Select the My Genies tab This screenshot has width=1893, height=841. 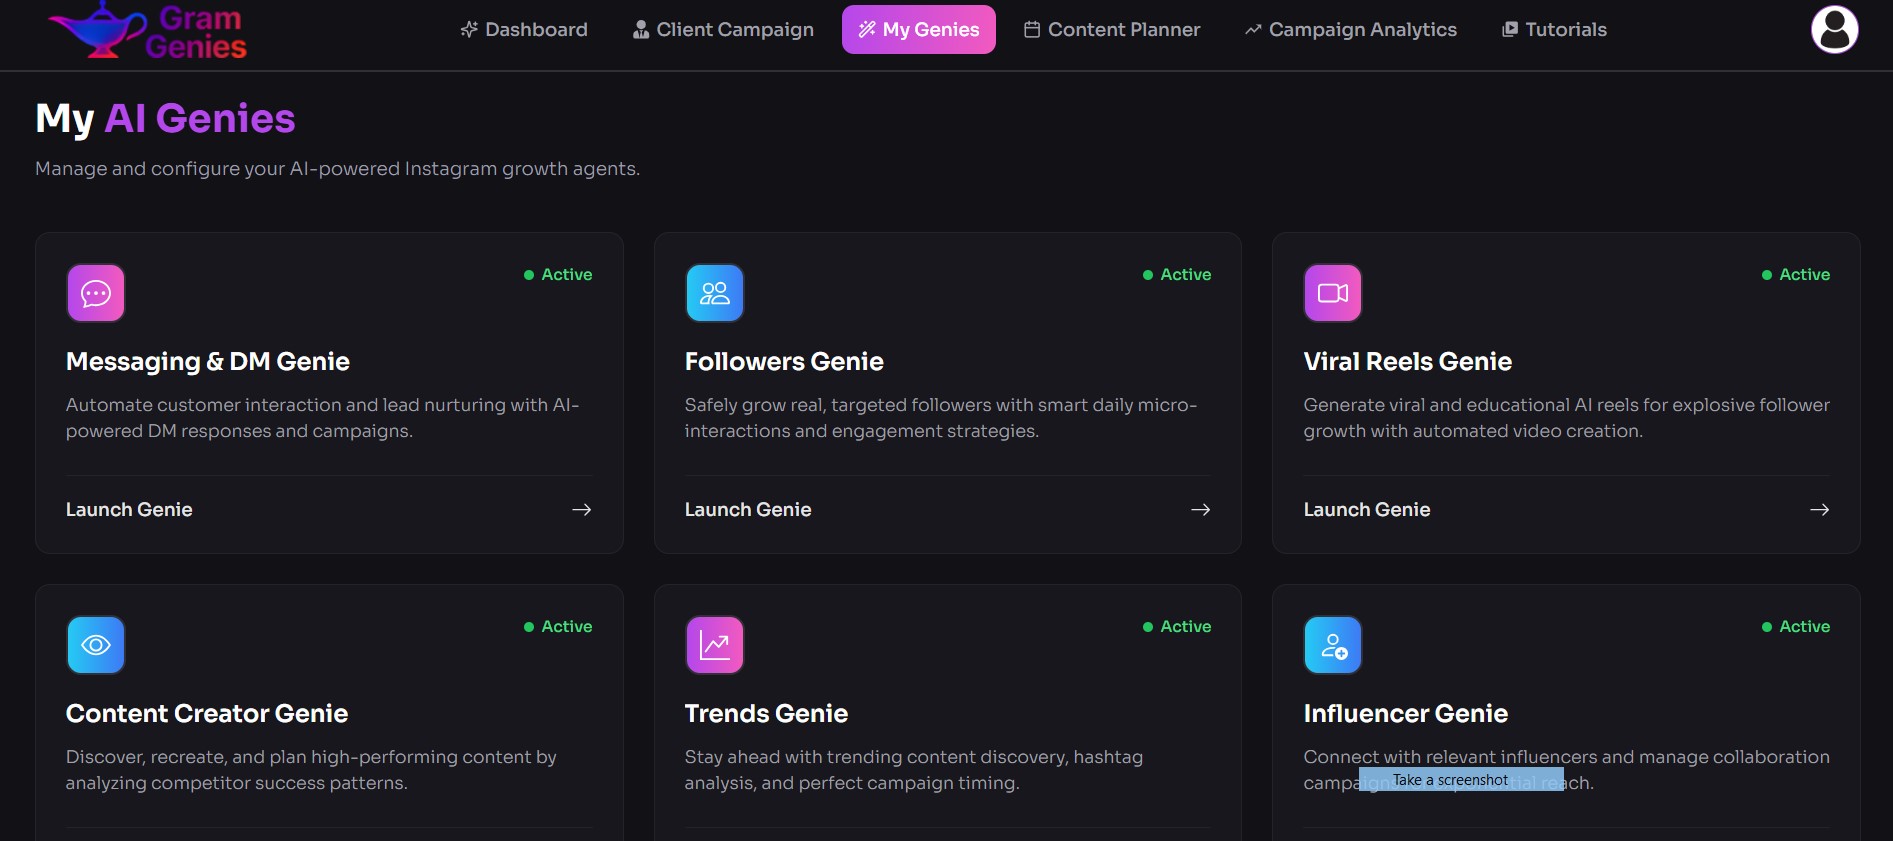(x=919, y=30)
